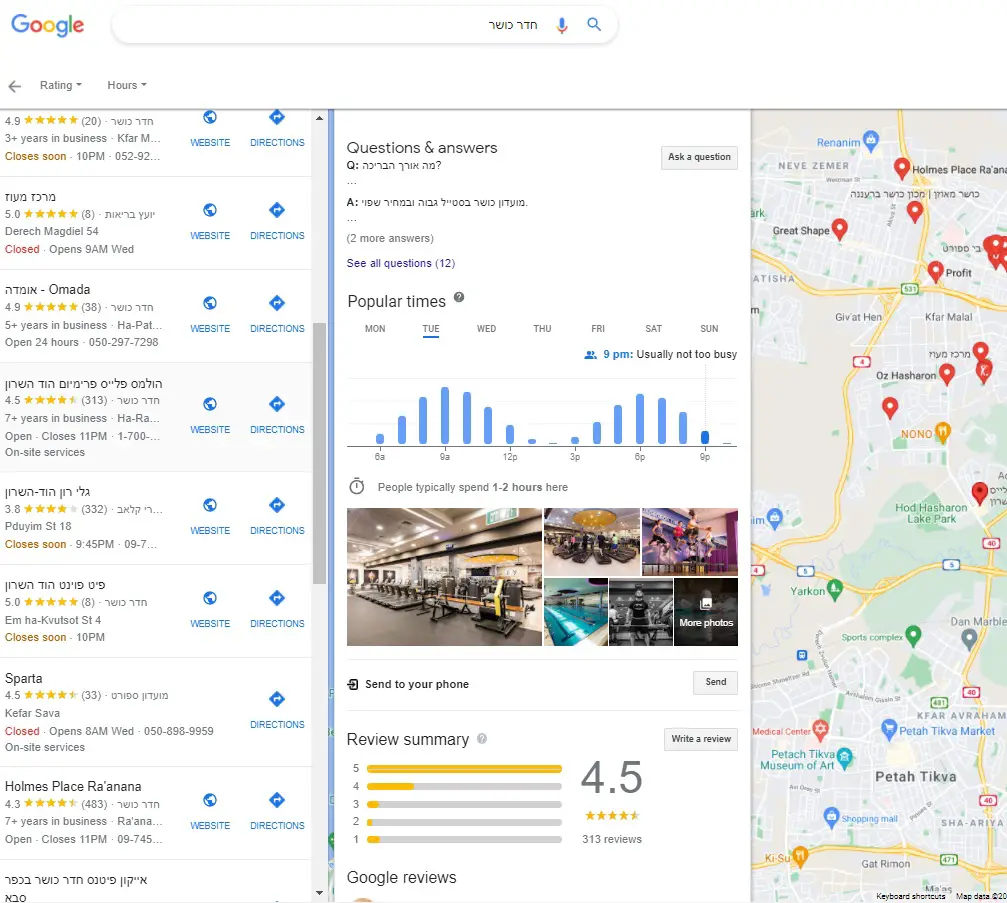
Task: Select the TUE popular times tab
Action: coord(431,329)
